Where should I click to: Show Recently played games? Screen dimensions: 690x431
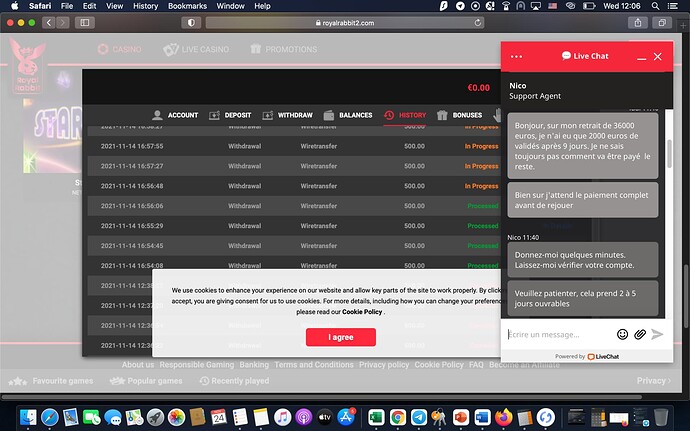pyautogui.click(x=234, y=381)
